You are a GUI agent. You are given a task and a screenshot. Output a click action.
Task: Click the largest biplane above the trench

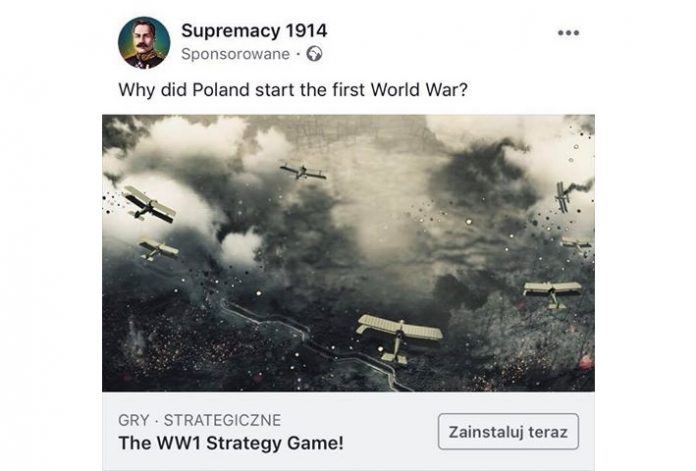click(399, 337)
